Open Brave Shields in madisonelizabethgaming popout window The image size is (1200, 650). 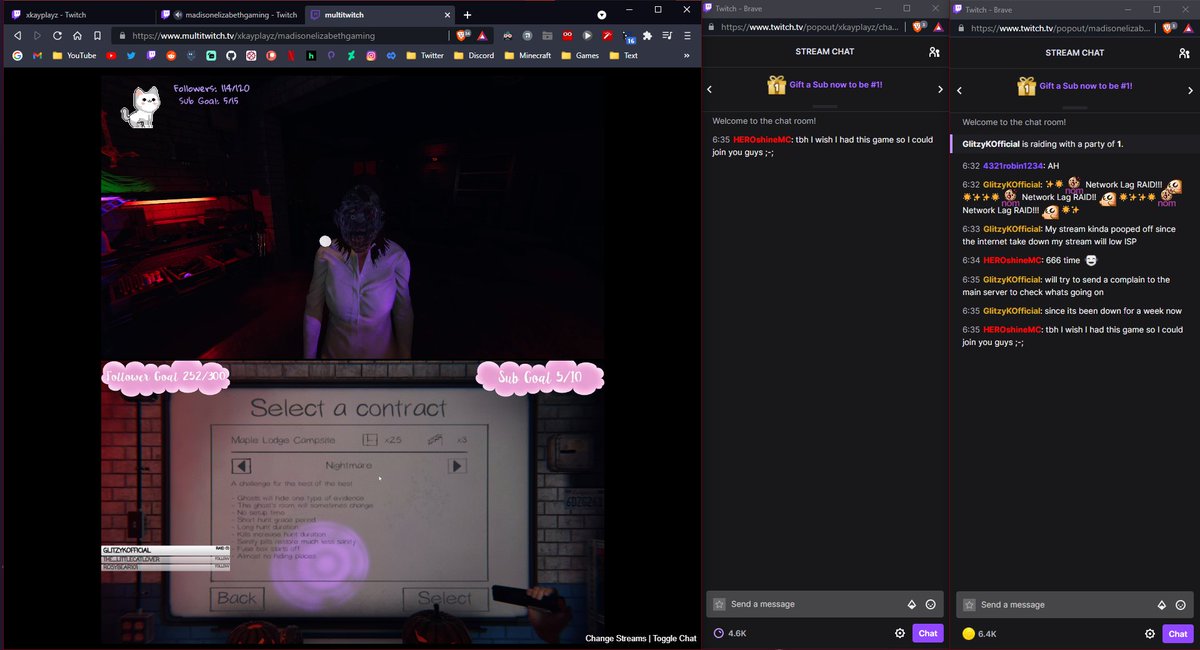pos(1169,27)
